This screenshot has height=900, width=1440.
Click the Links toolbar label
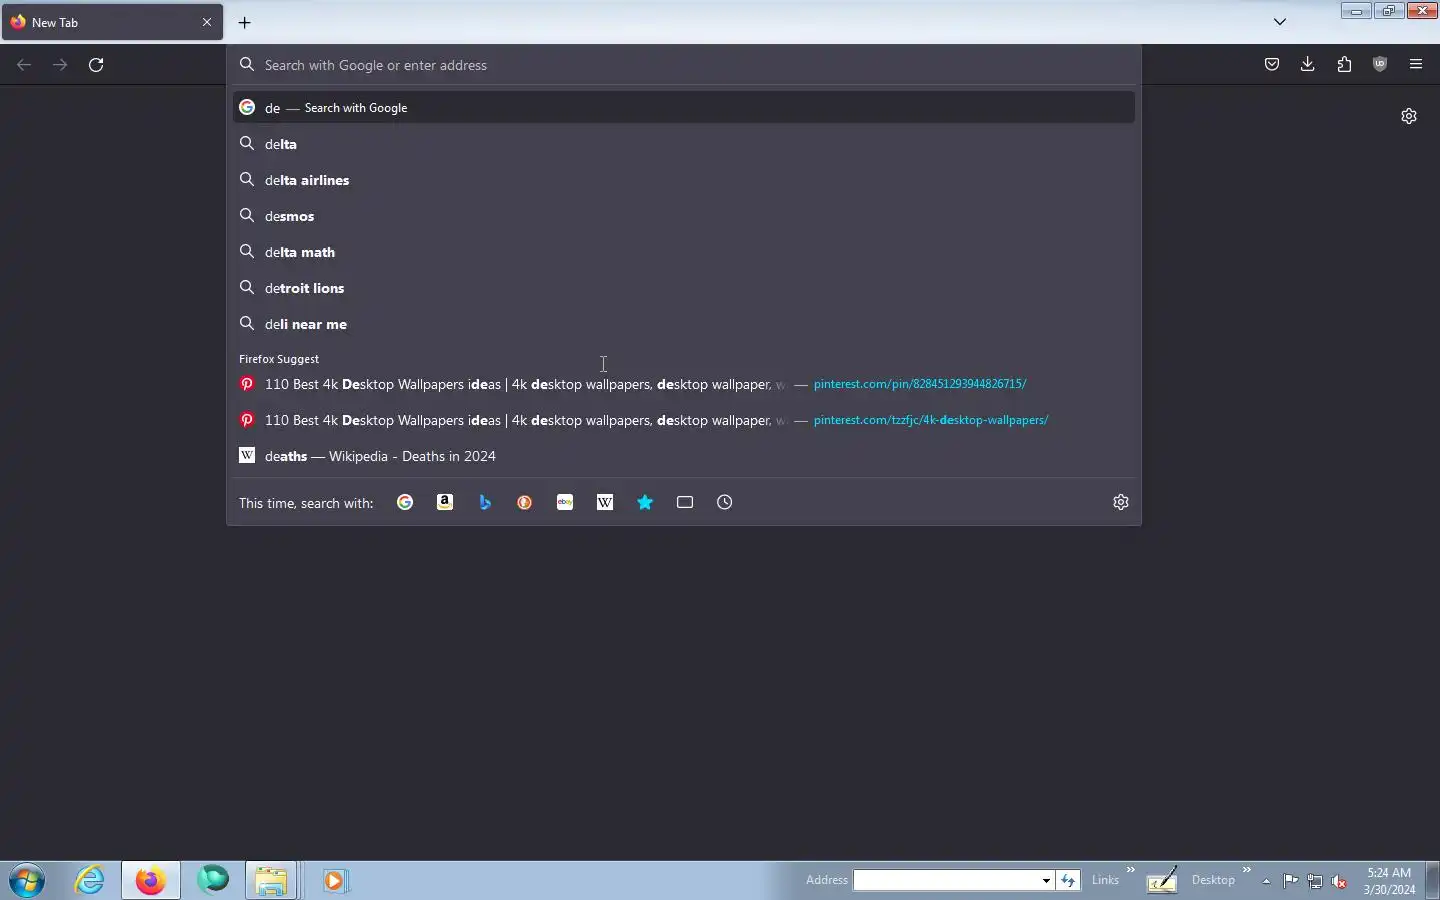click(x=1105, y=880)
